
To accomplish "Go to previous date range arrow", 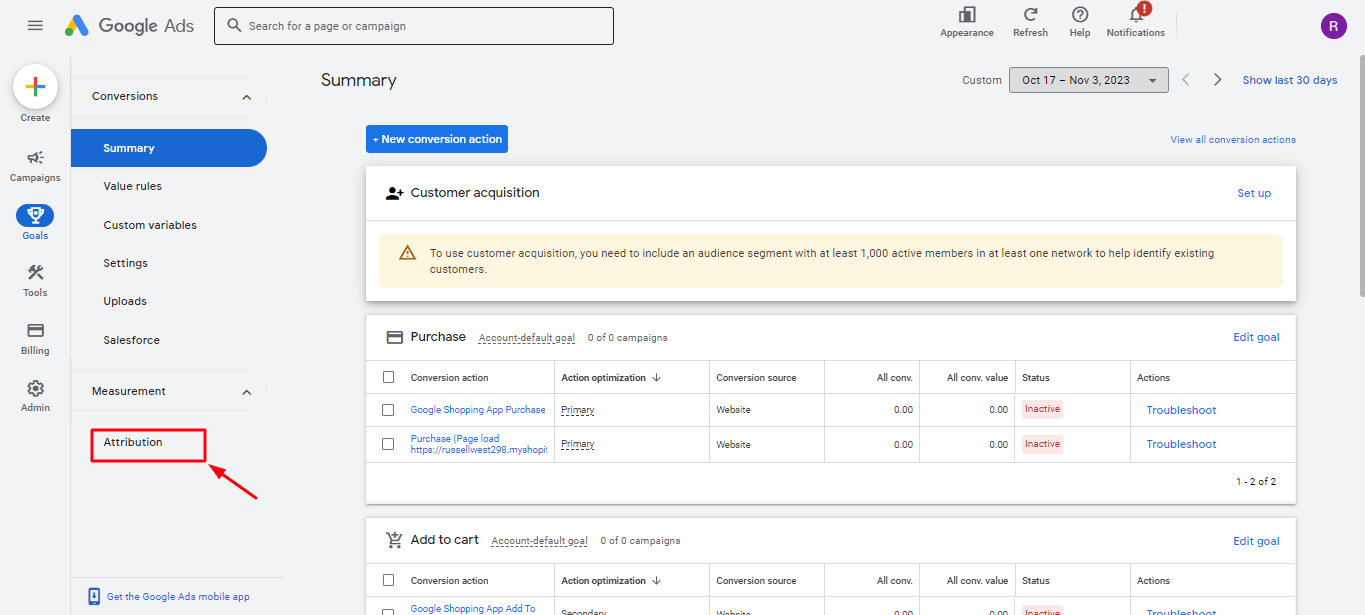I will coord(1186,80).
